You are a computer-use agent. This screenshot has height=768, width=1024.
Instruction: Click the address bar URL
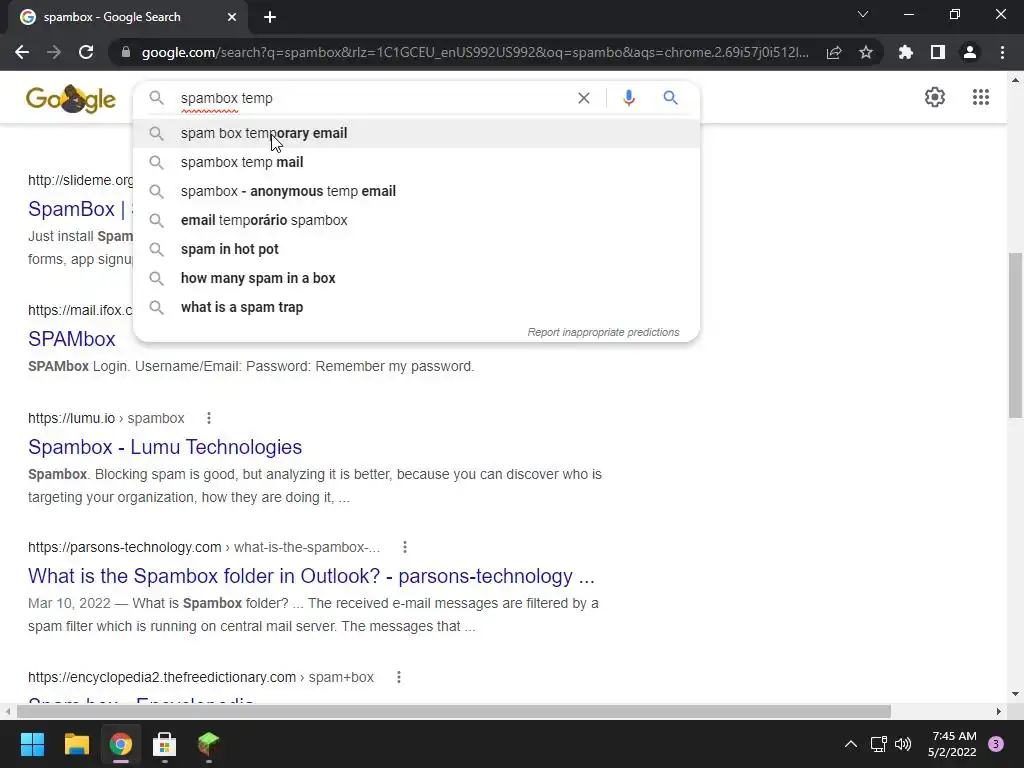coord(475,52)
